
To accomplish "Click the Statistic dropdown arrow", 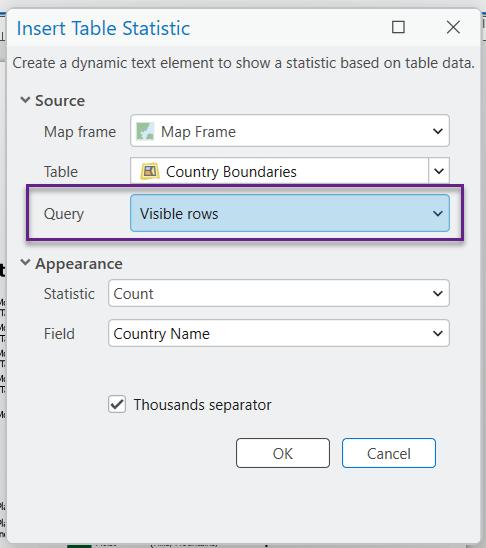I will point(438,294).
